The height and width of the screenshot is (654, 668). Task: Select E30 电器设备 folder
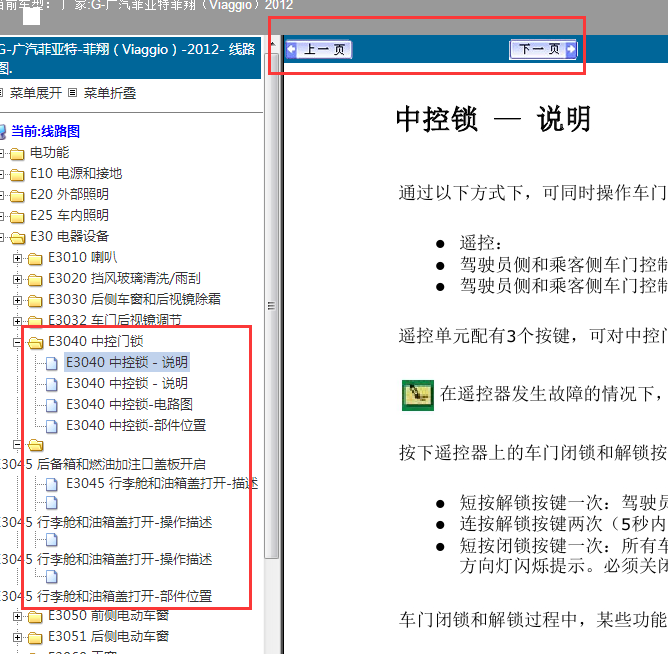tap(69, 236)
